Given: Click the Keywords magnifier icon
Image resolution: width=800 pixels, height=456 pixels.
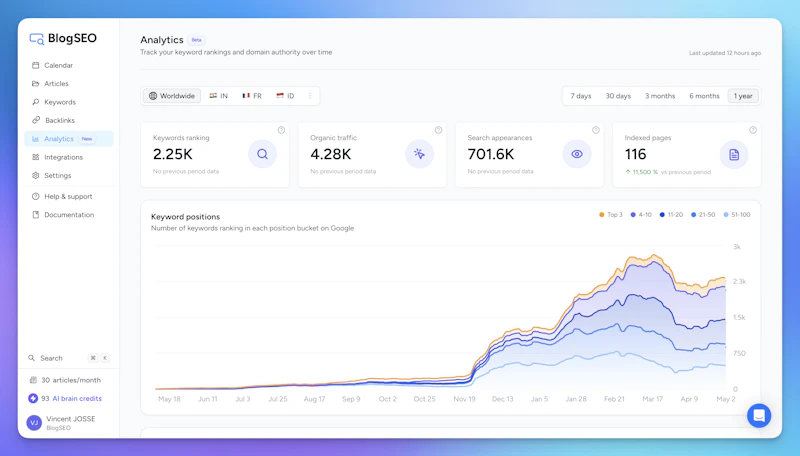Looking at the screenshot, I should click(x=35, y=102).
